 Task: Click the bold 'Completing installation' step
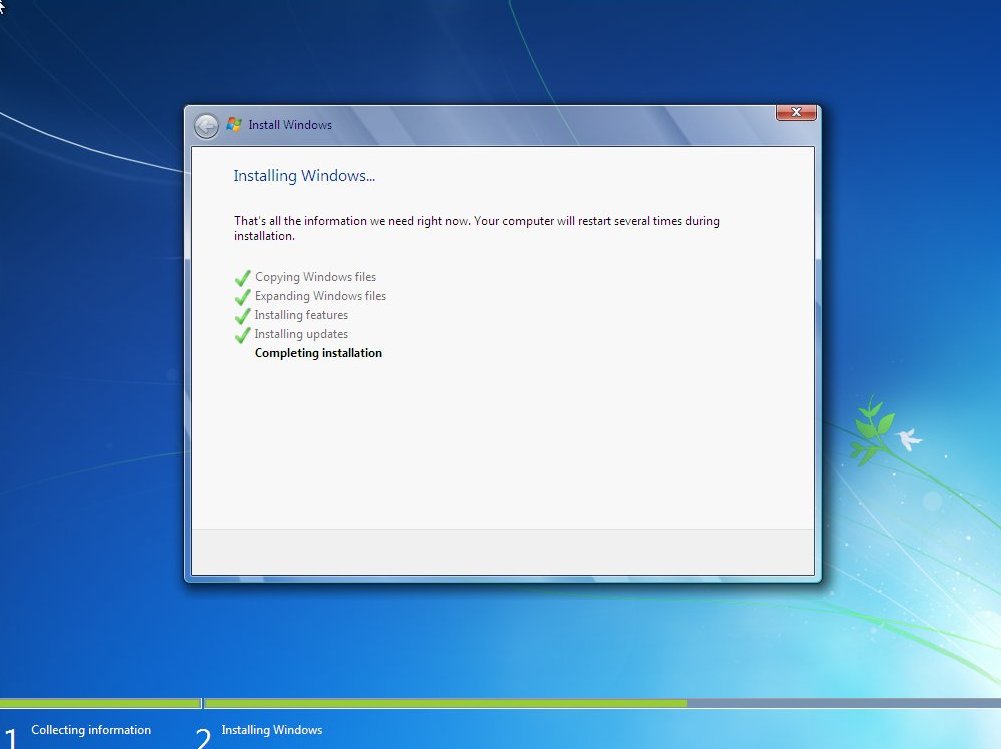318,353
